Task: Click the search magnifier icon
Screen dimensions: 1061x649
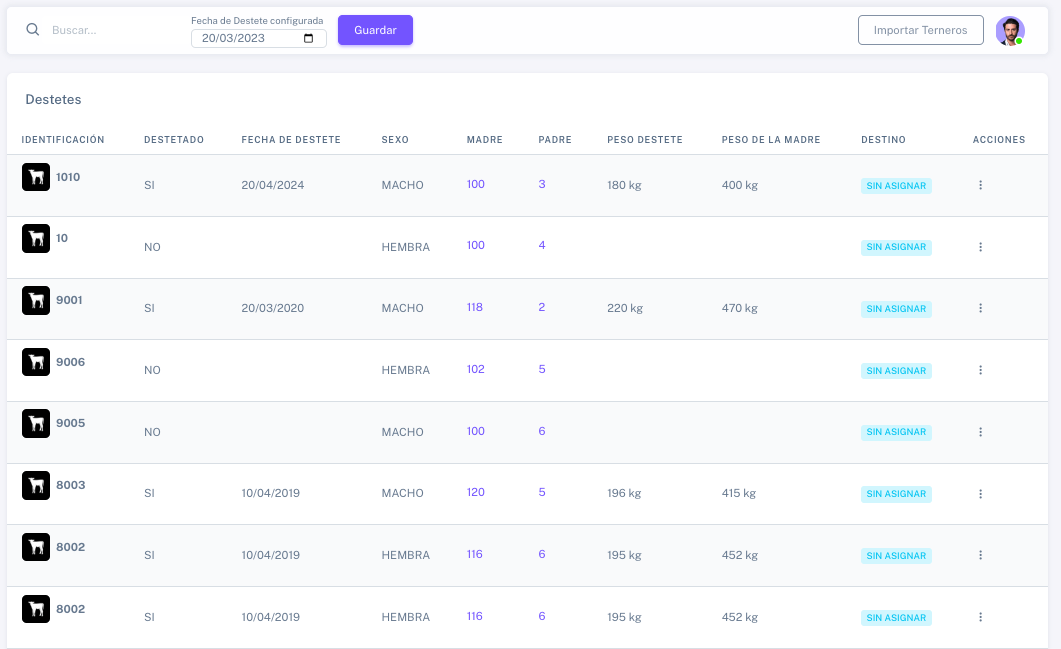Action: pyautogui.click(x=32, y=30)
